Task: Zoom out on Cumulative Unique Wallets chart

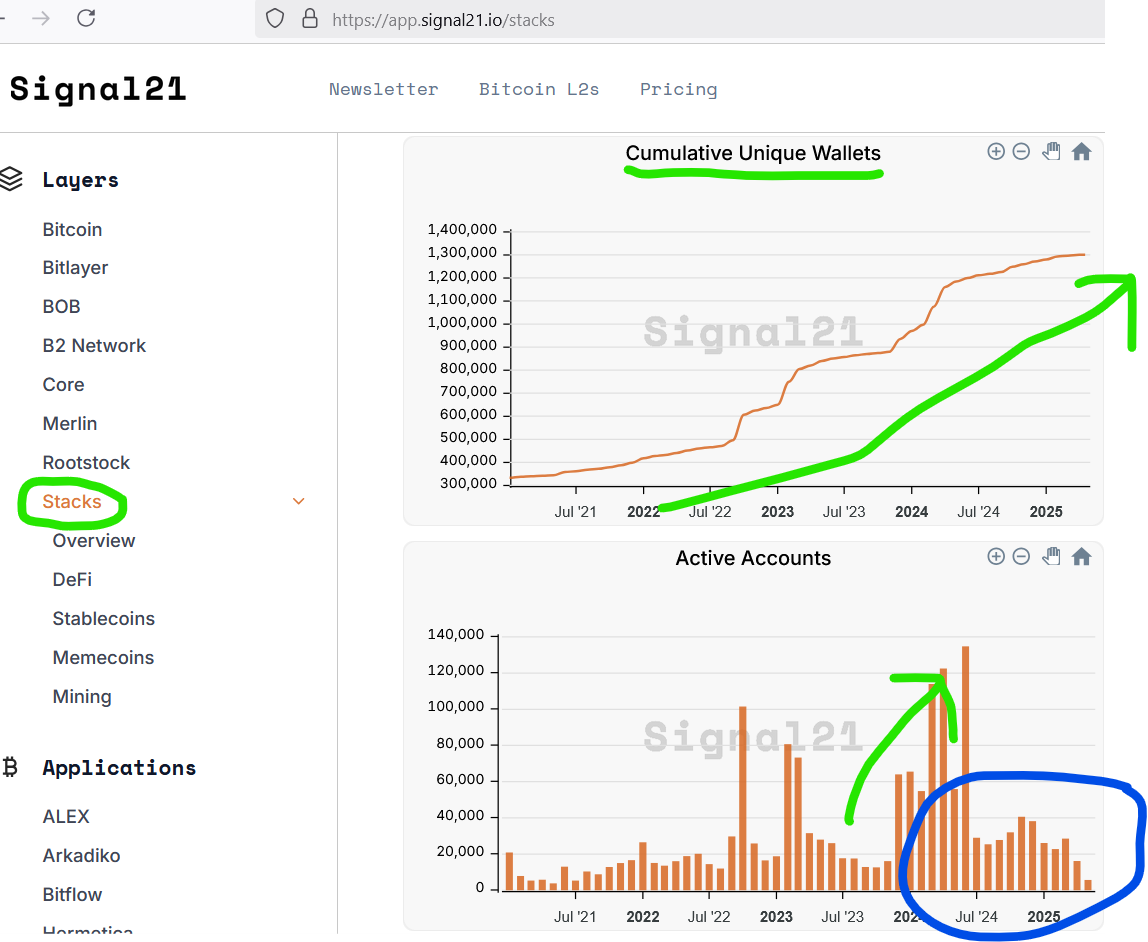Action: point(1021,152)
